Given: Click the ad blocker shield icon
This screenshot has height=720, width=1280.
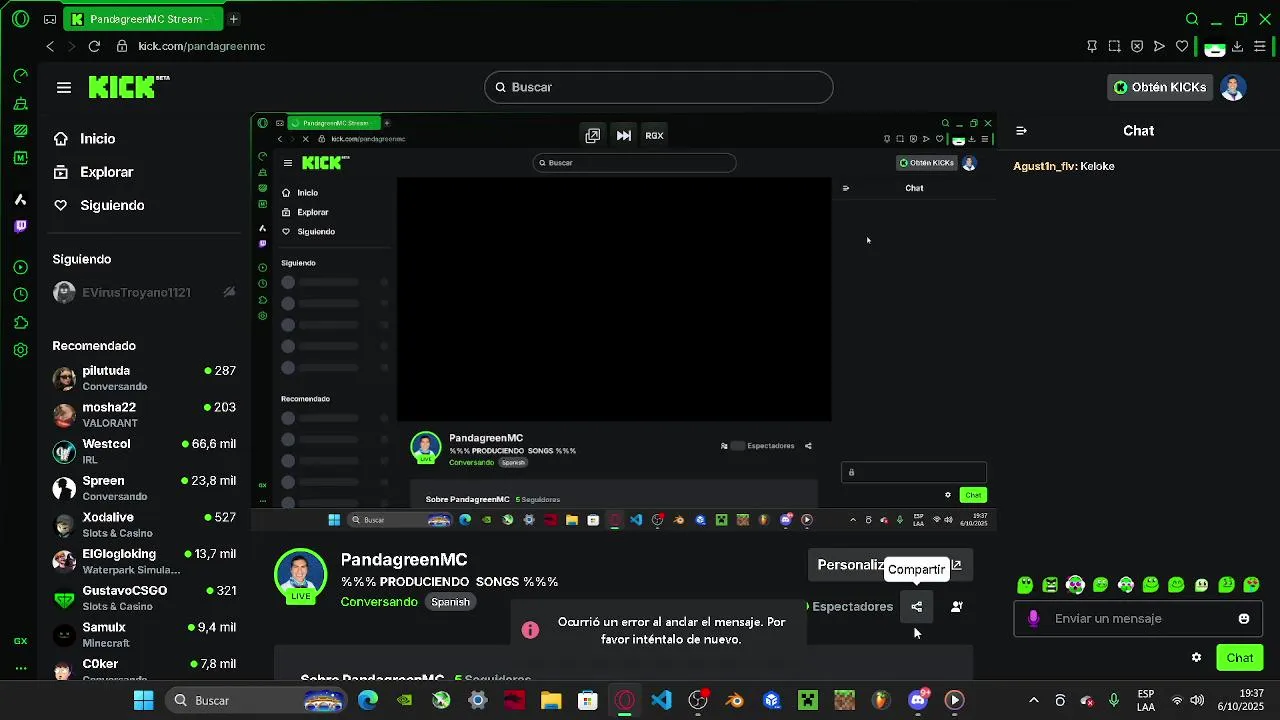Looking at the screenshot, I should point(1137,46).
